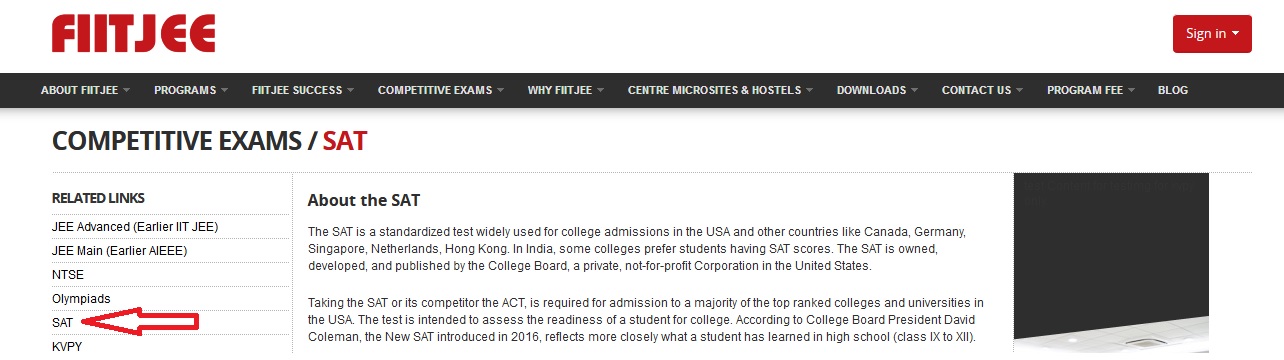Screen dimensions: 1284x360
Task: Open the COMPETITIVE EXAMS menu
Action: click(441, 90)
